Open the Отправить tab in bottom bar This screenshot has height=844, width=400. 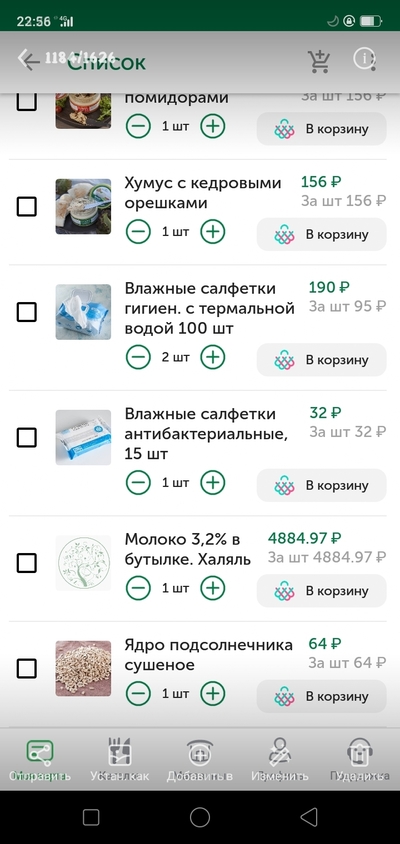(x=40, y=759)
